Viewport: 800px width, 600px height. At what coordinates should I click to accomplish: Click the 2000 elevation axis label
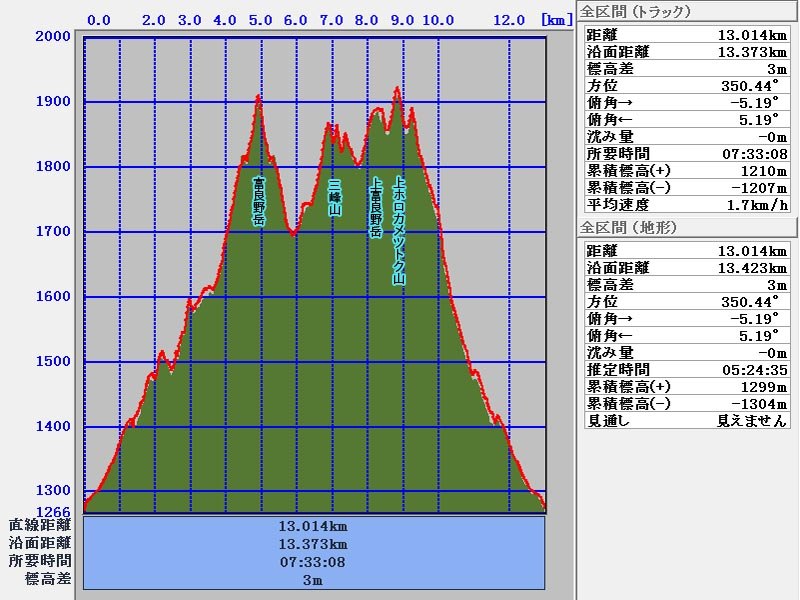pos(53,36)
